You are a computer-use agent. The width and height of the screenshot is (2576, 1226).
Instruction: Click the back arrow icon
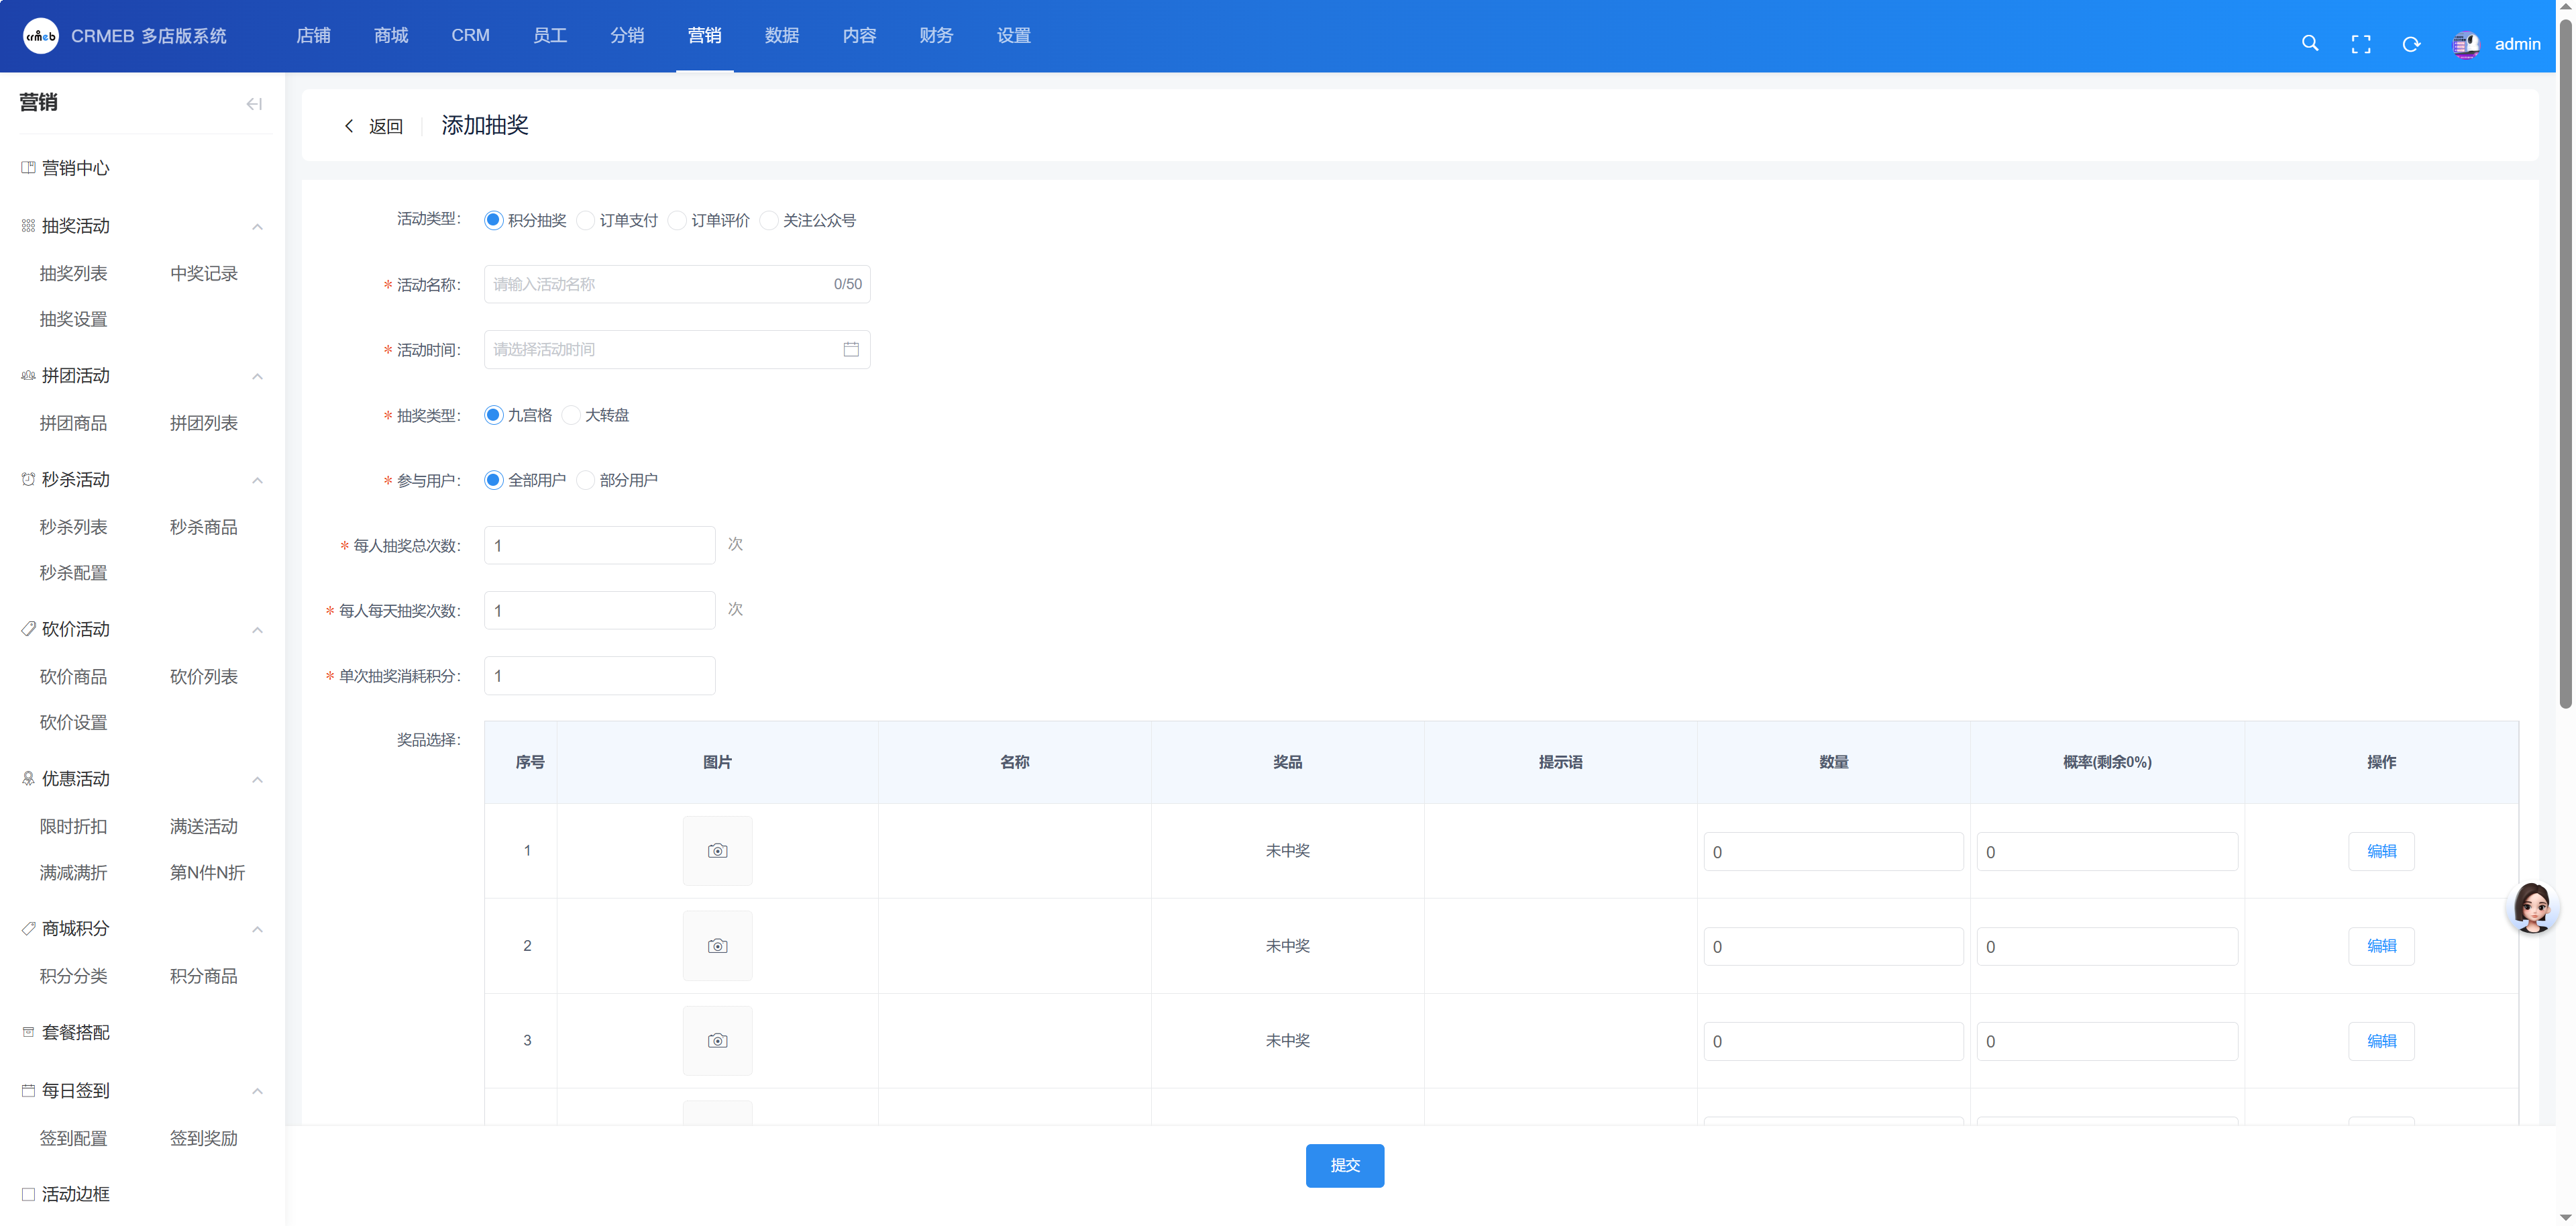pyautogui.click(x=349, y=126)
